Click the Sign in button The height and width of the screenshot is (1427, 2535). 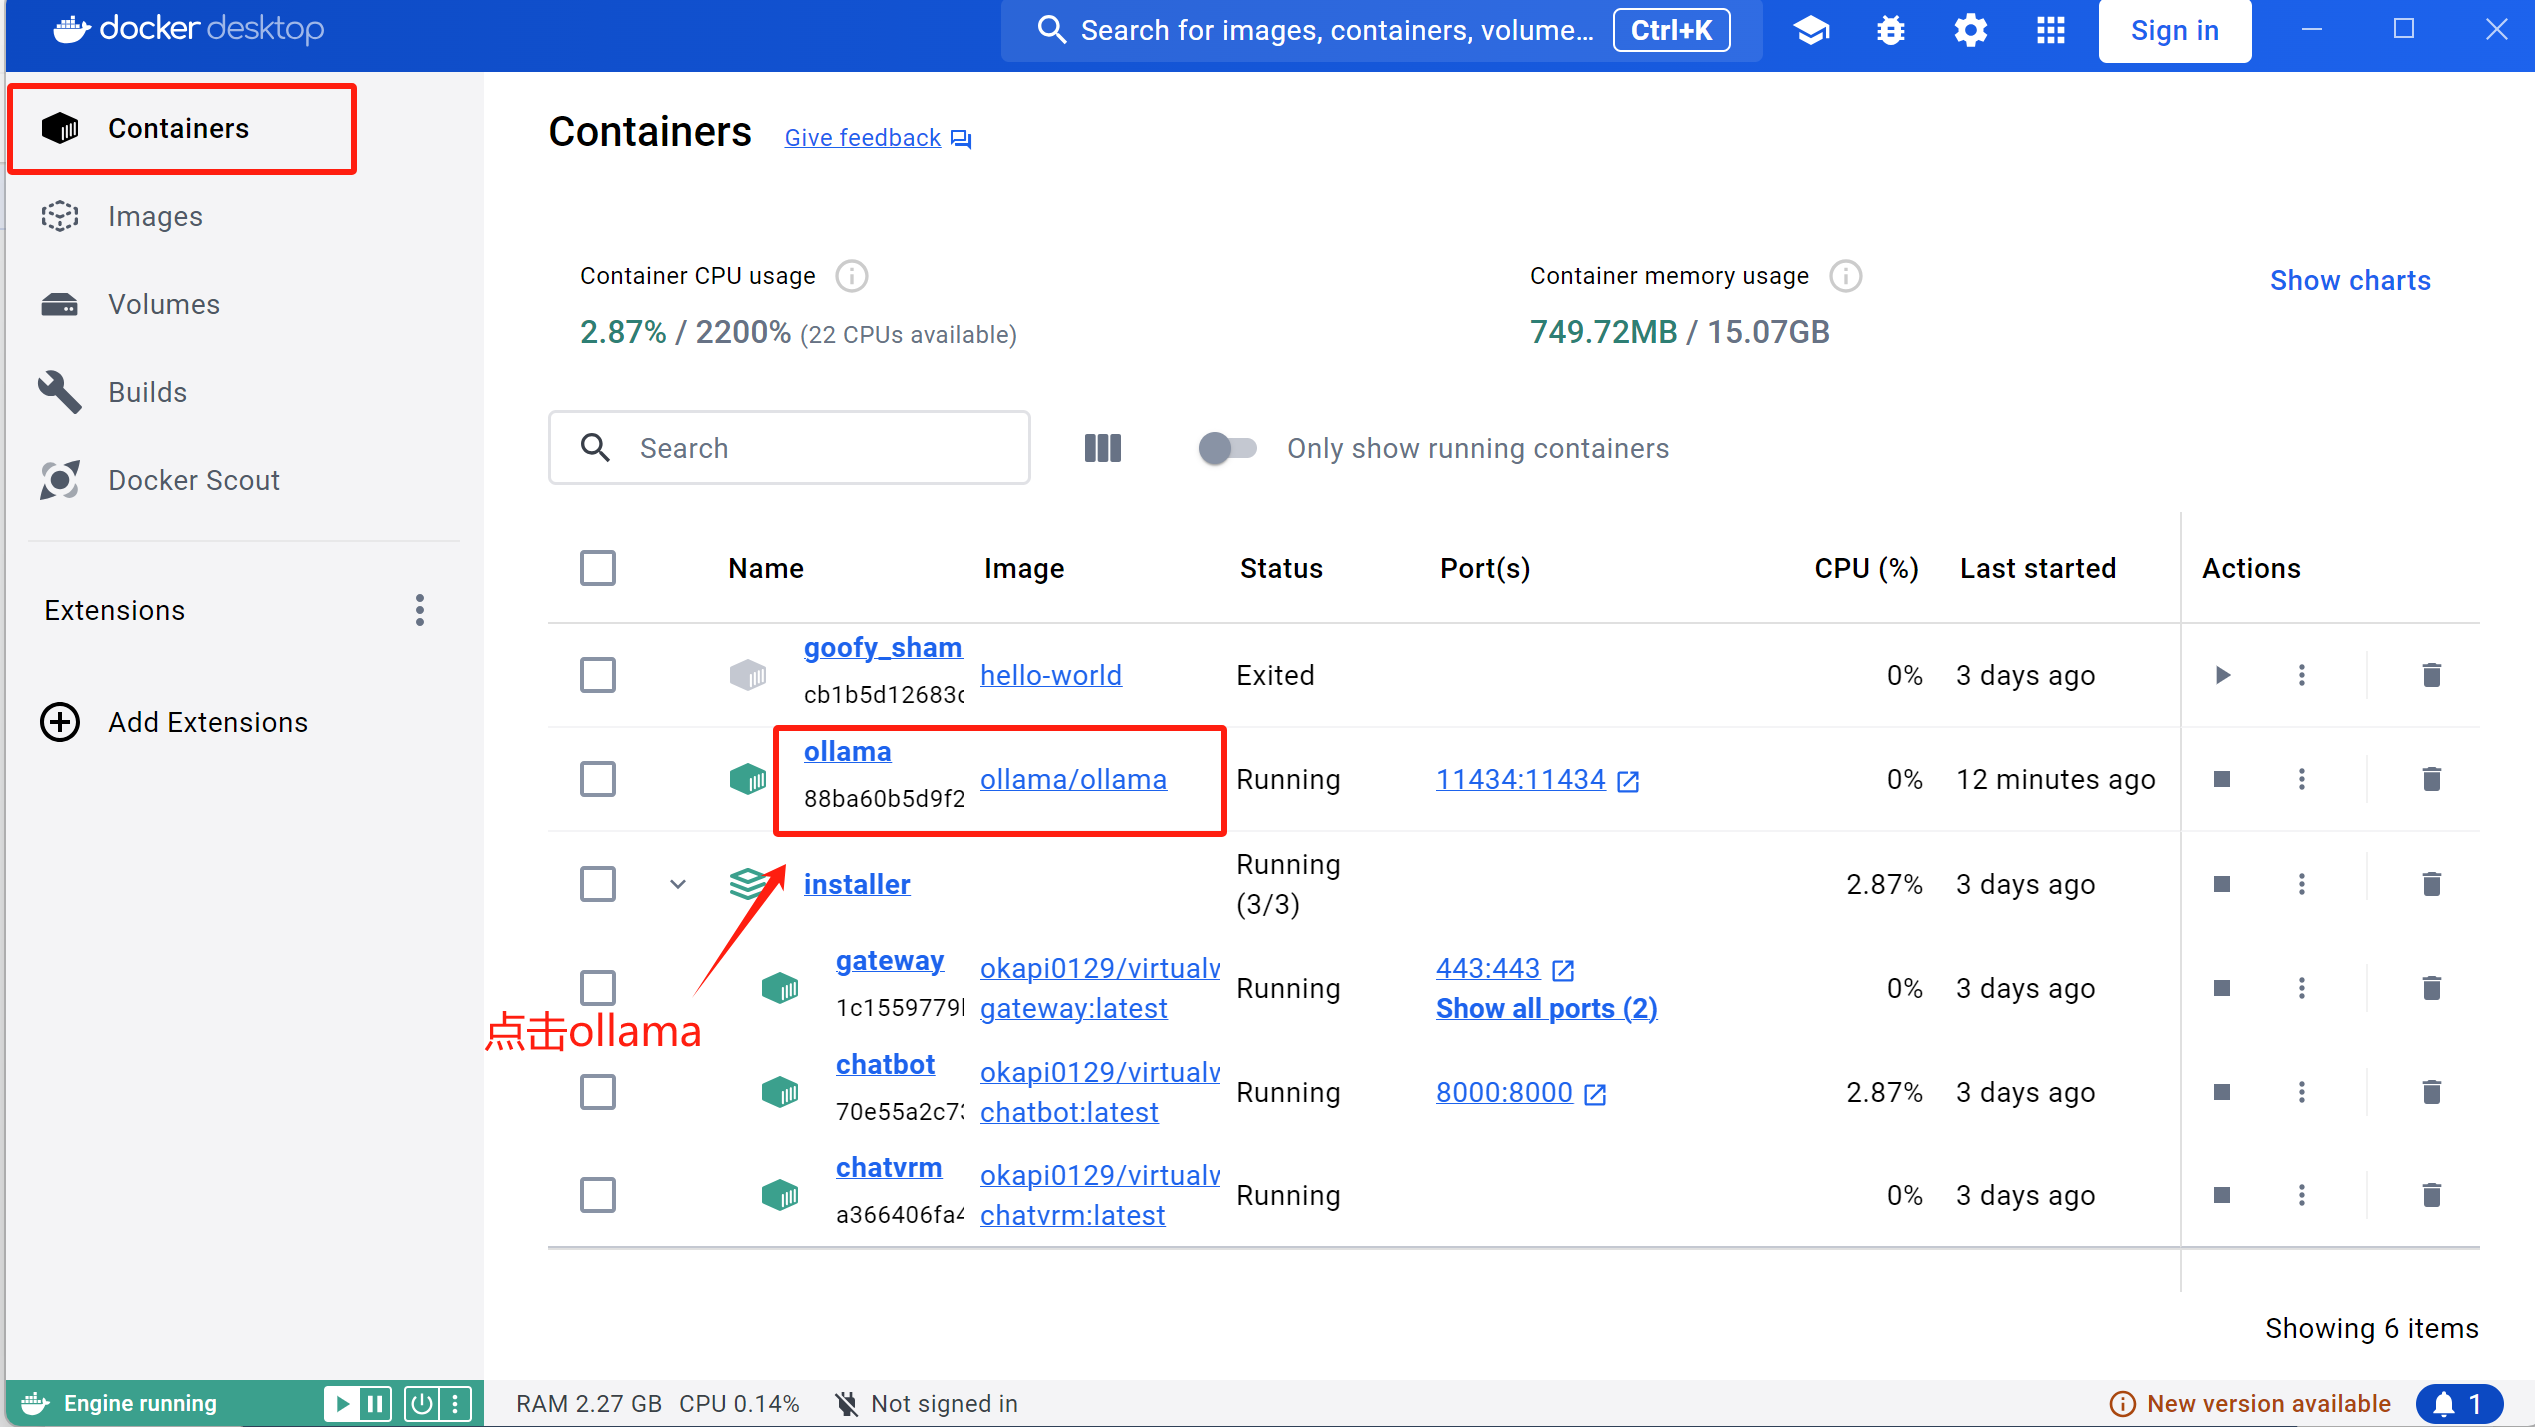pos(2175,31)
